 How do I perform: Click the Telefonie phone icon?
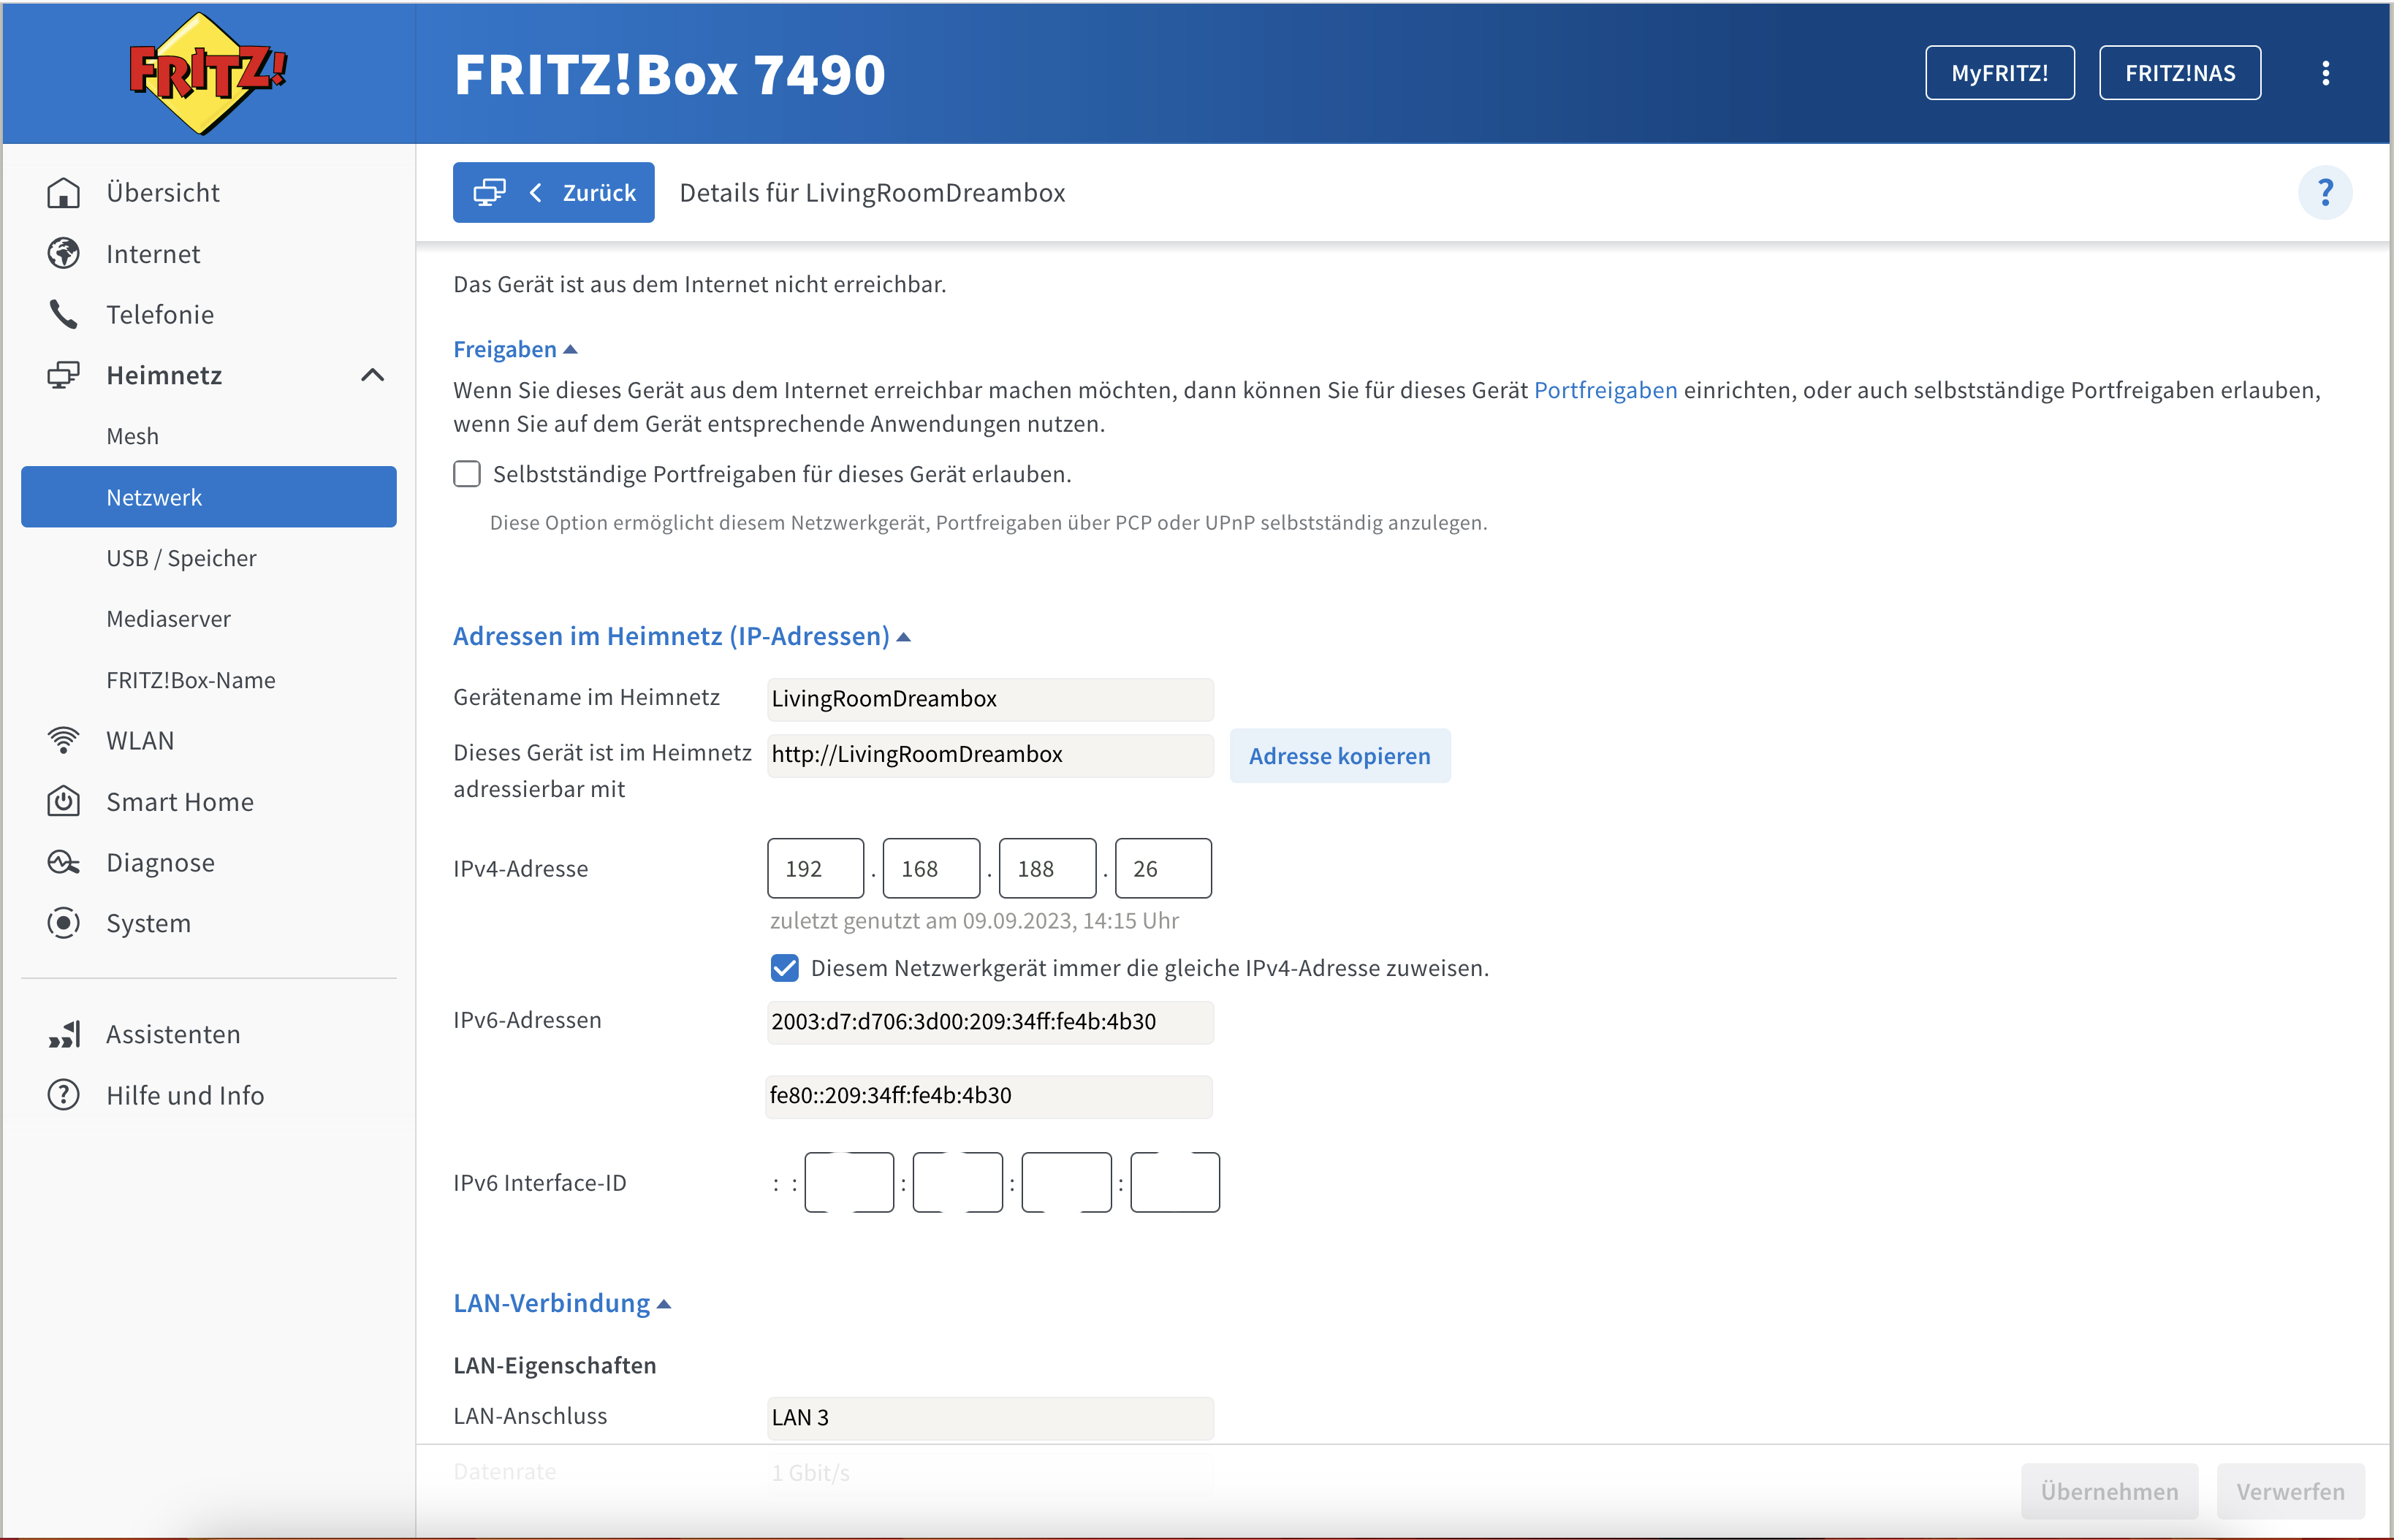tap(63, 314)
